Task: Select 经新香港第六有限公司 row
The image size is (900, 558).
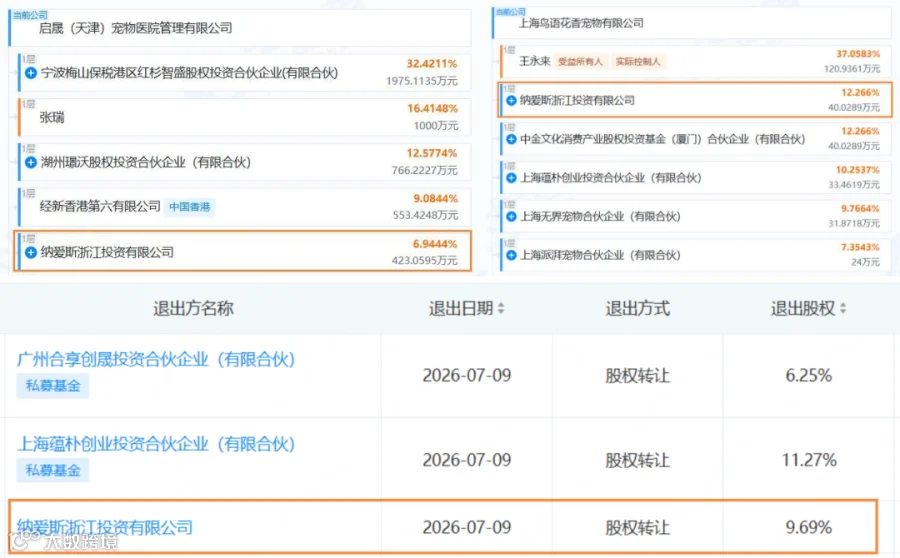Action: [245, 207]
